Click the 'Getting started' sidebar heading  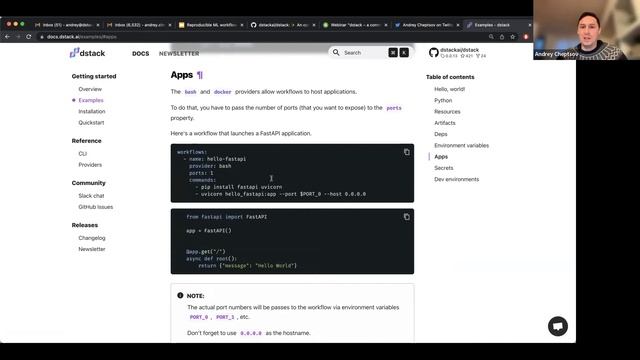94,76
